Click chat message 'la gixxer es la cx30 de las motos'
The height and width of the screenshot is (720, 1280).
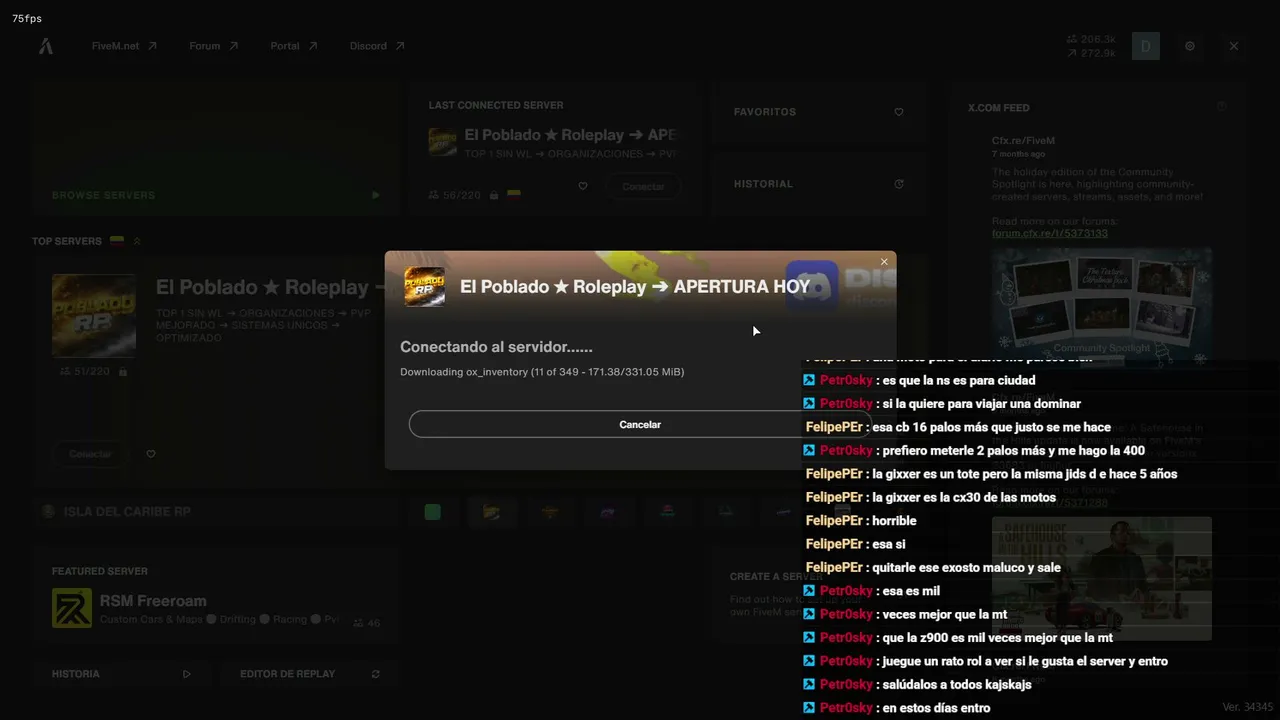pos(964,497)
